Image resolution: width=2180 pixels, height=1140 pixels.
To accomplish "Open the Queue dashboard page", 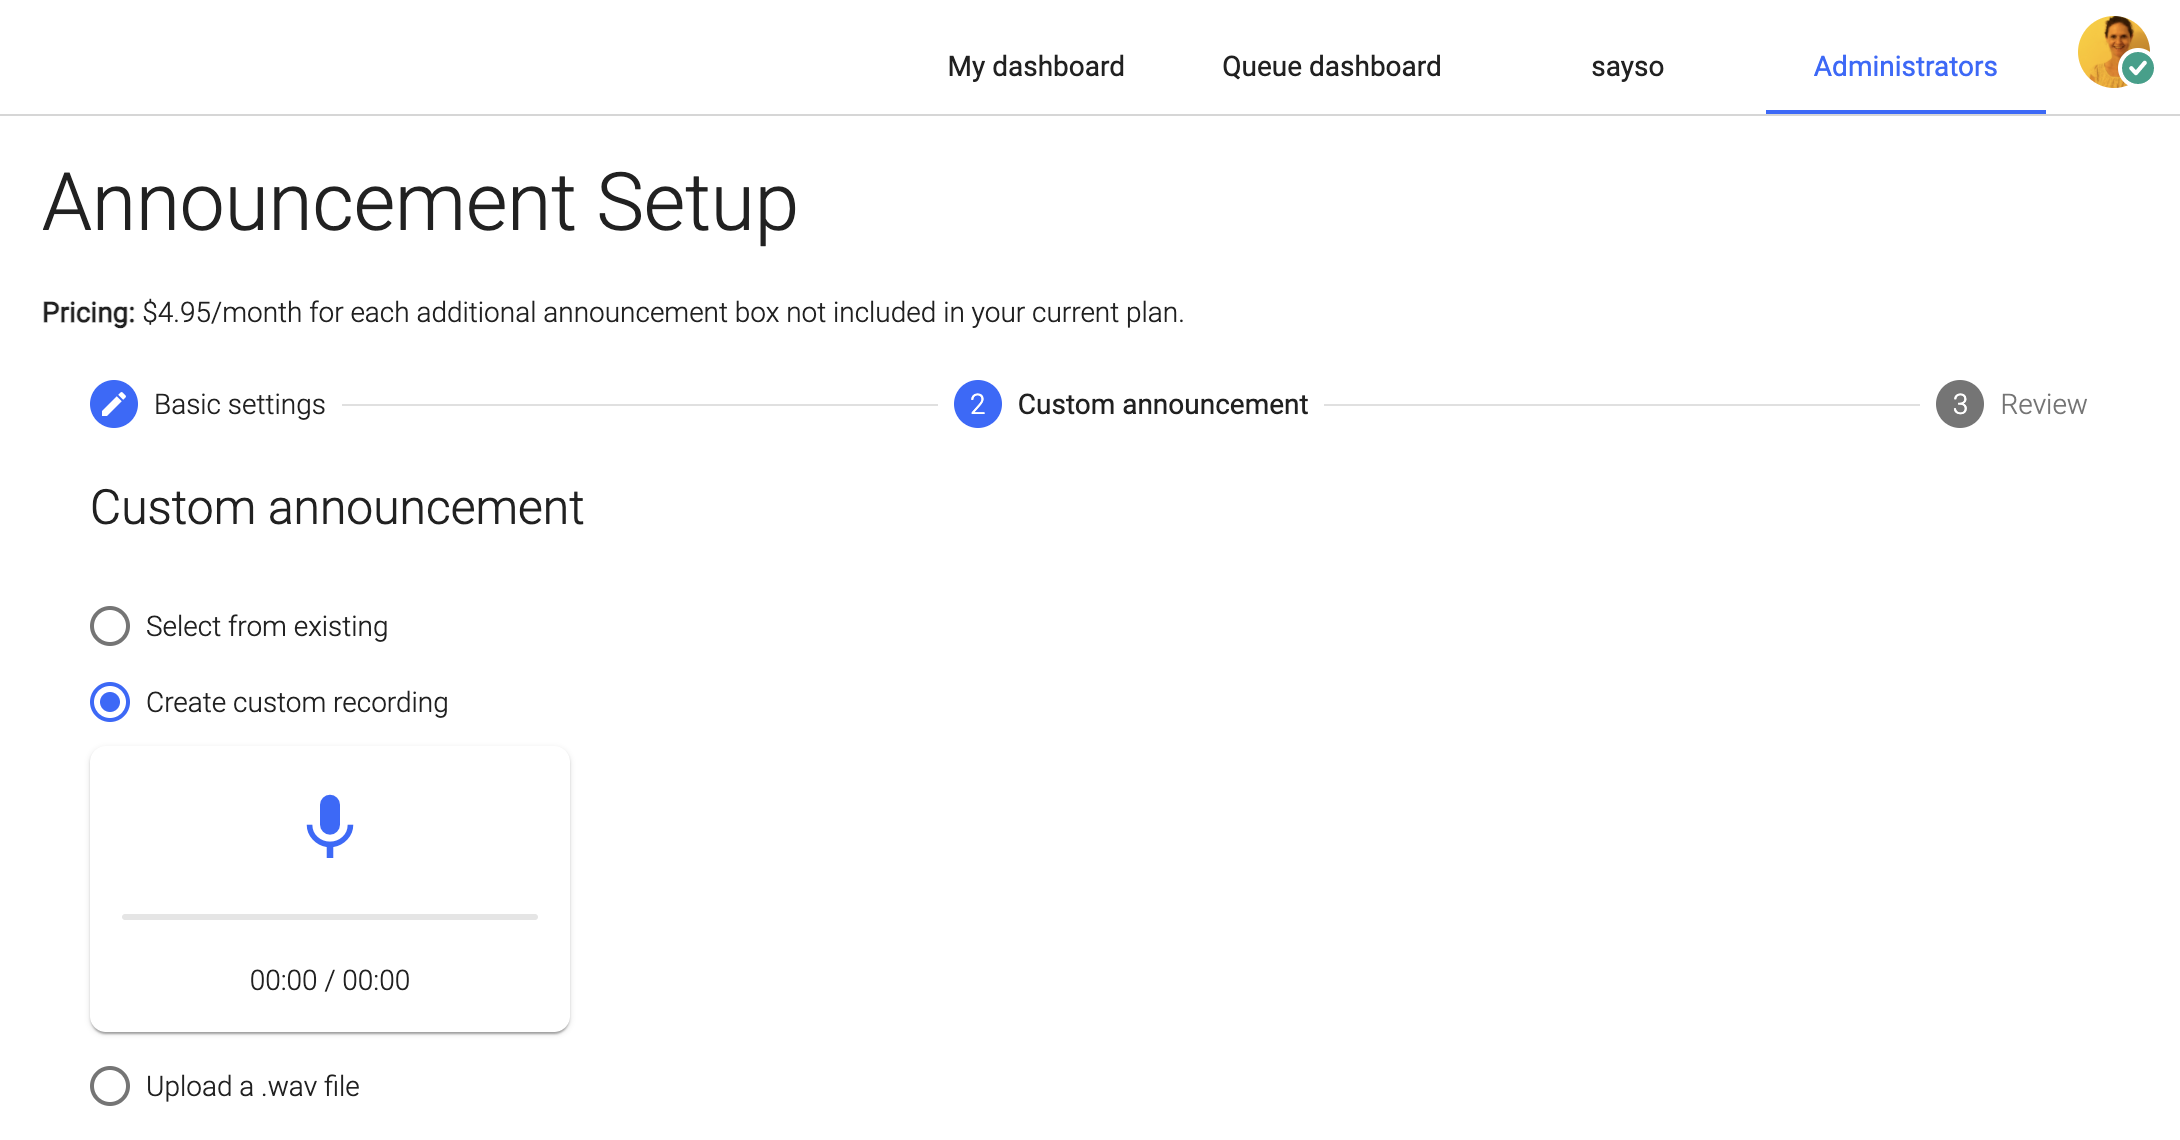I will (x=1331, y=65).
